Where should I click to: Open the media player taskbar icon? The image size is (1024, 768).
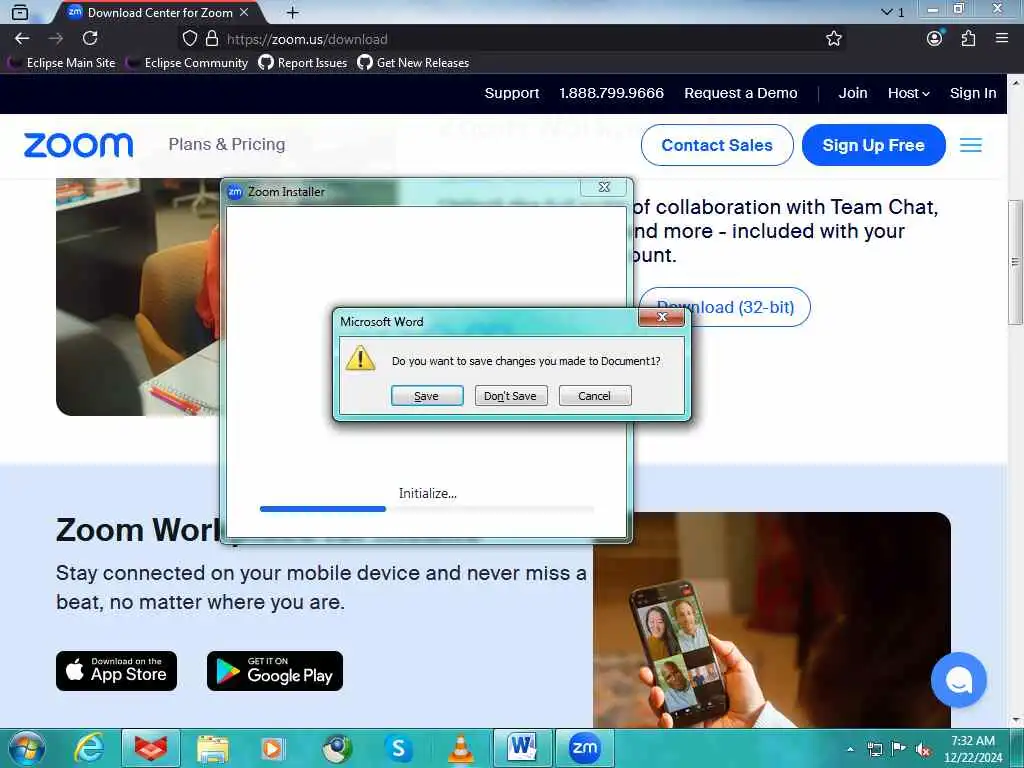point(274,748)
